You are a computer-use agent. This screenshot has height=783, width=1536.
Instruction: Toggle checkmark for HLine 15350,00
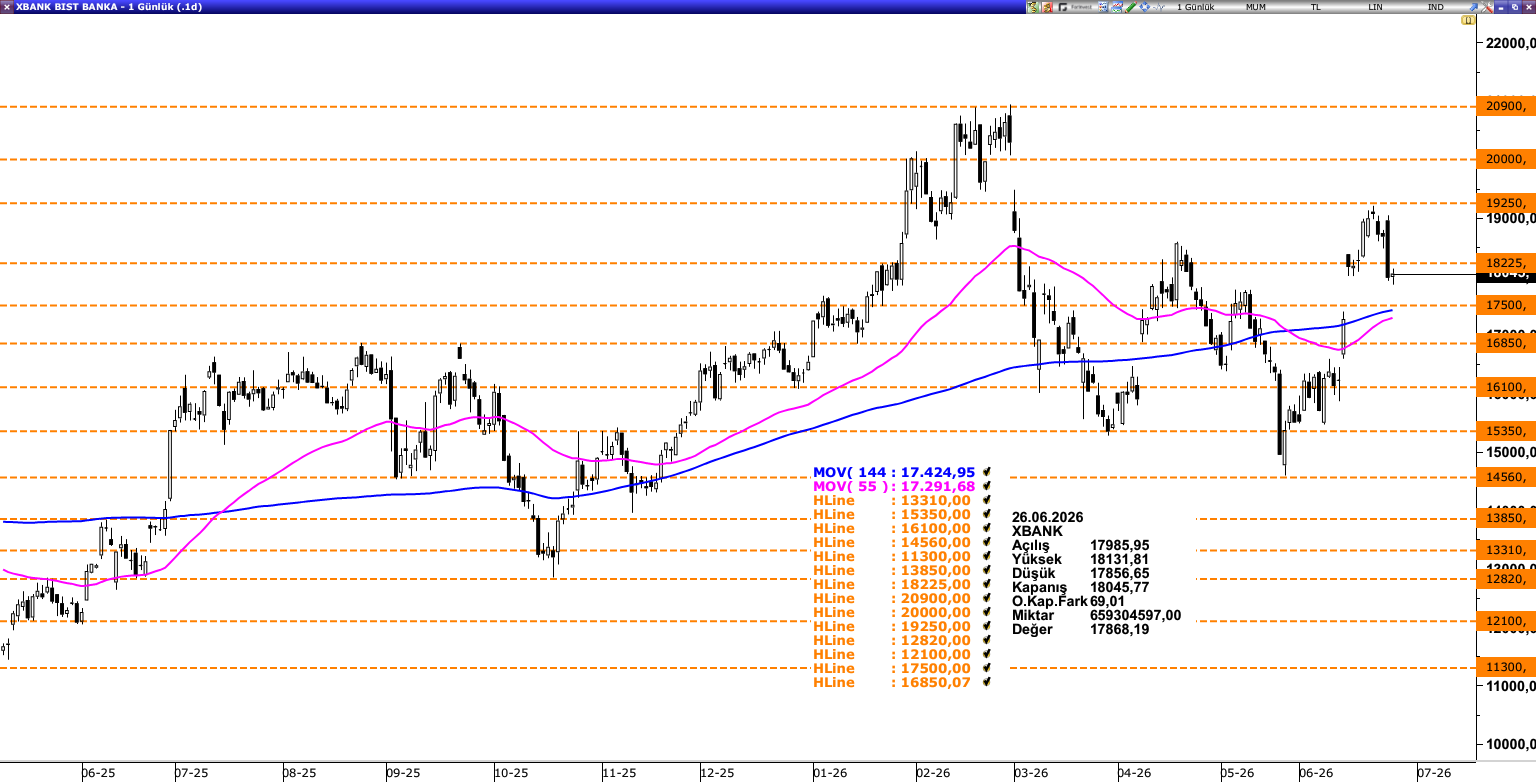pos(986,514)
